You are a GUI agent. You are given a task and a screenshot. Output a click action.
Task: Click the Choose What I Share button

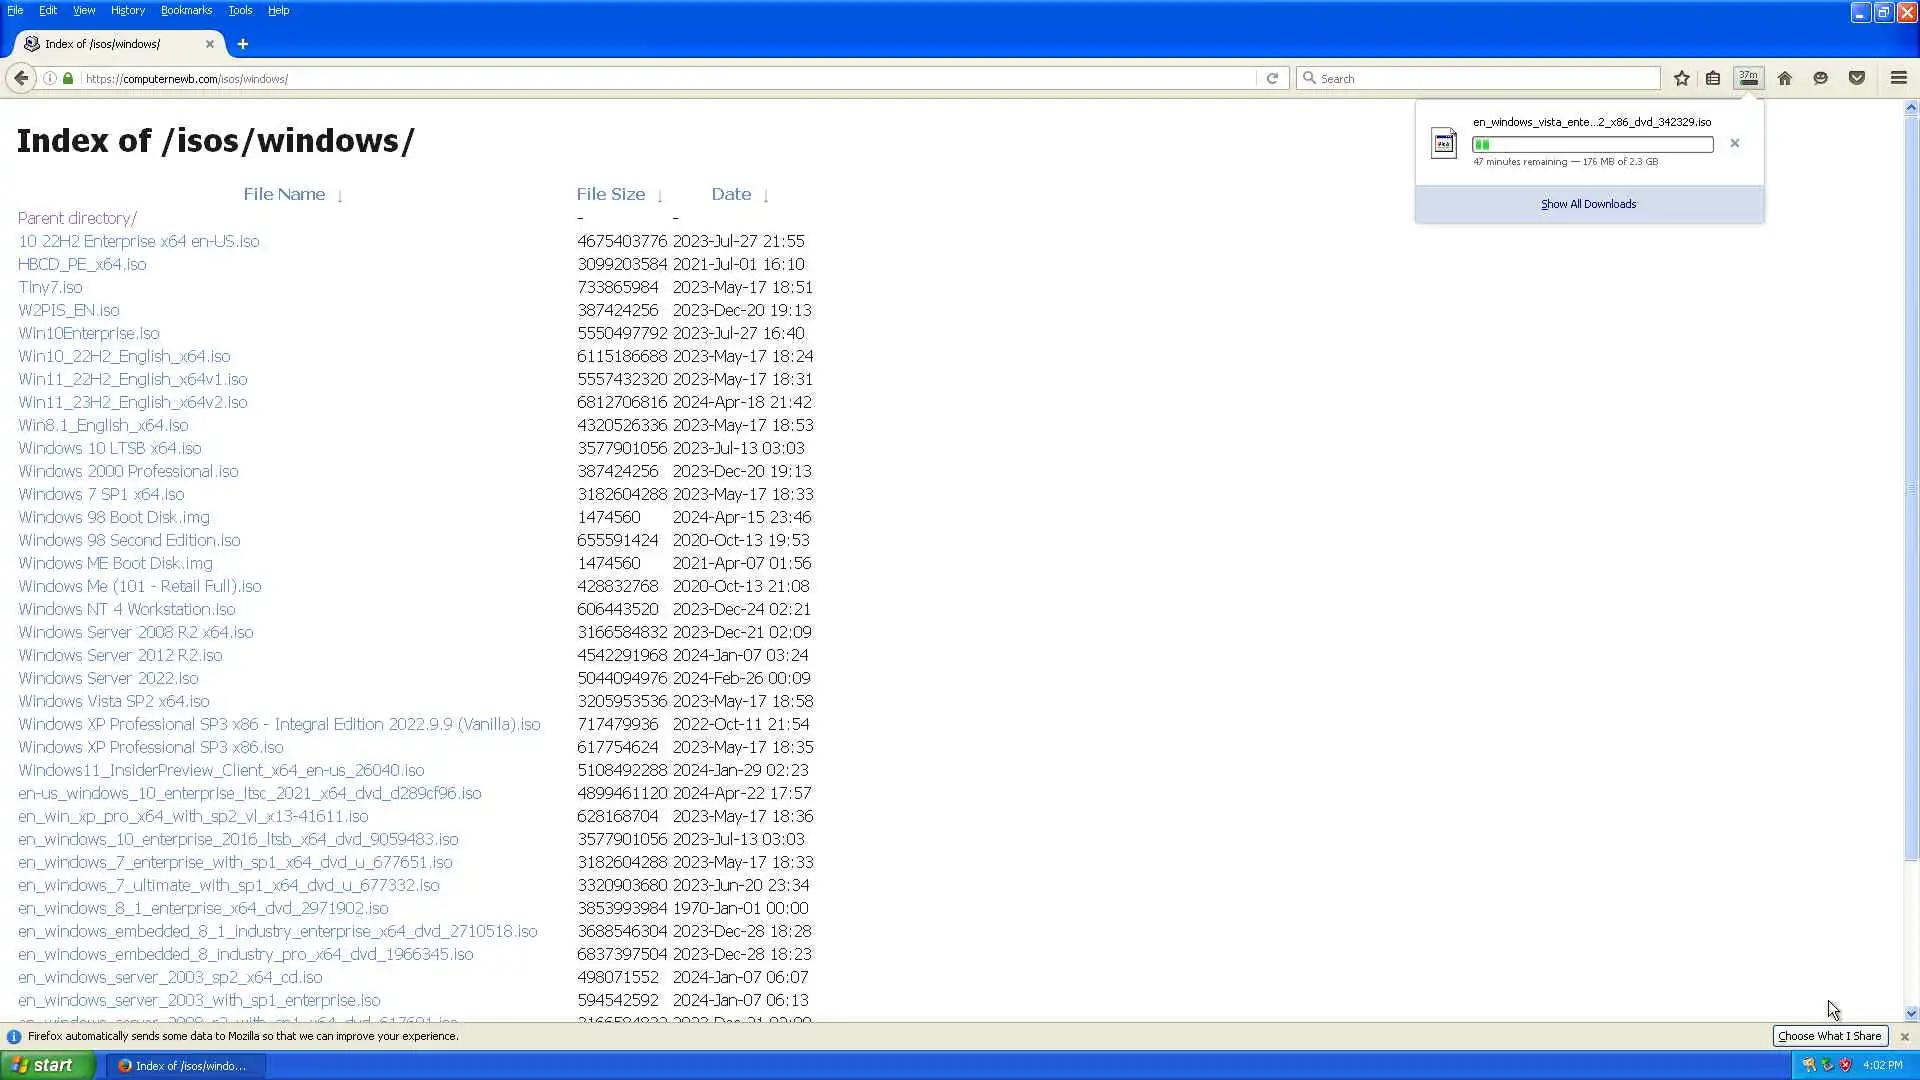(1829, 1036)
